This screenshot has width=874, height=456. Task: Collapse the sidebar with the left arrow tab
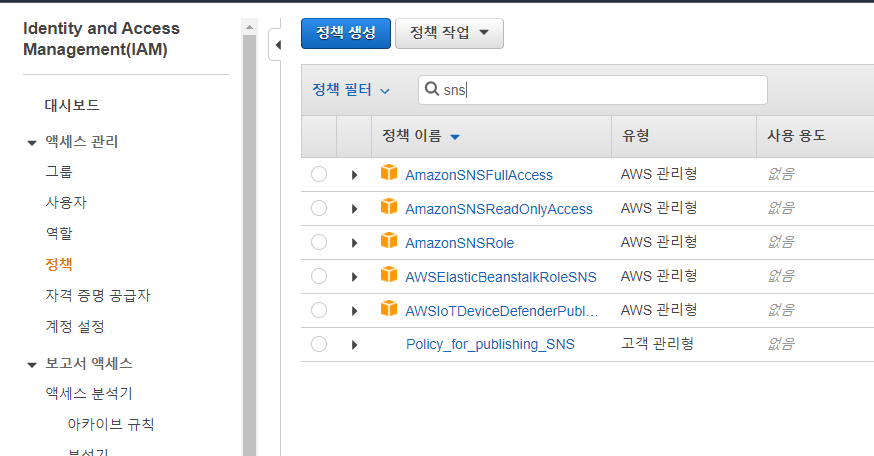point(276,45)
